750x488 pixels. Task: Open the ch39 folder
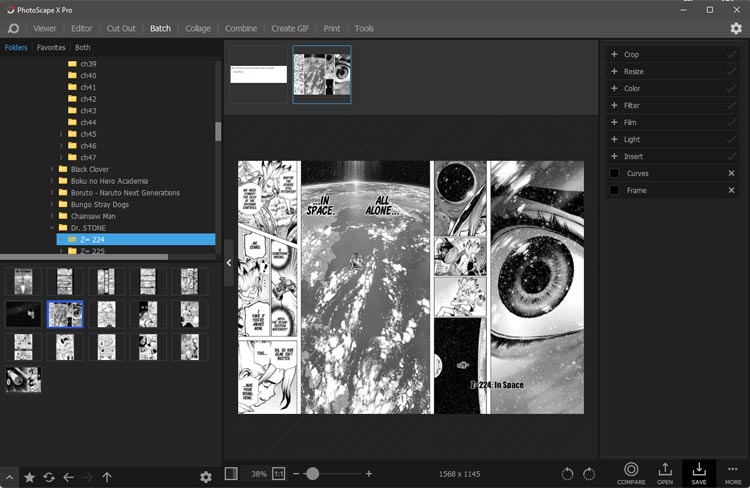point(88,64)
